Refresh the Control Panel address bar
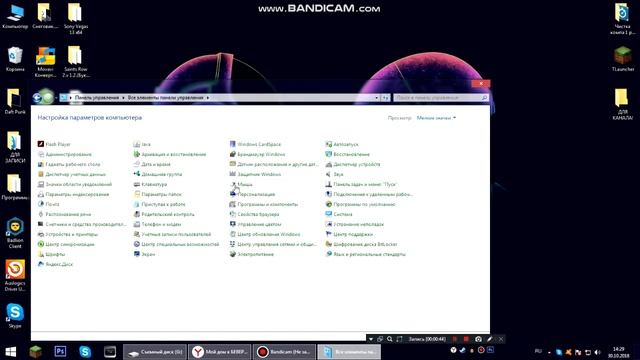Image resolution: width=640 pixels, height=360 pixels. [385, 98]
